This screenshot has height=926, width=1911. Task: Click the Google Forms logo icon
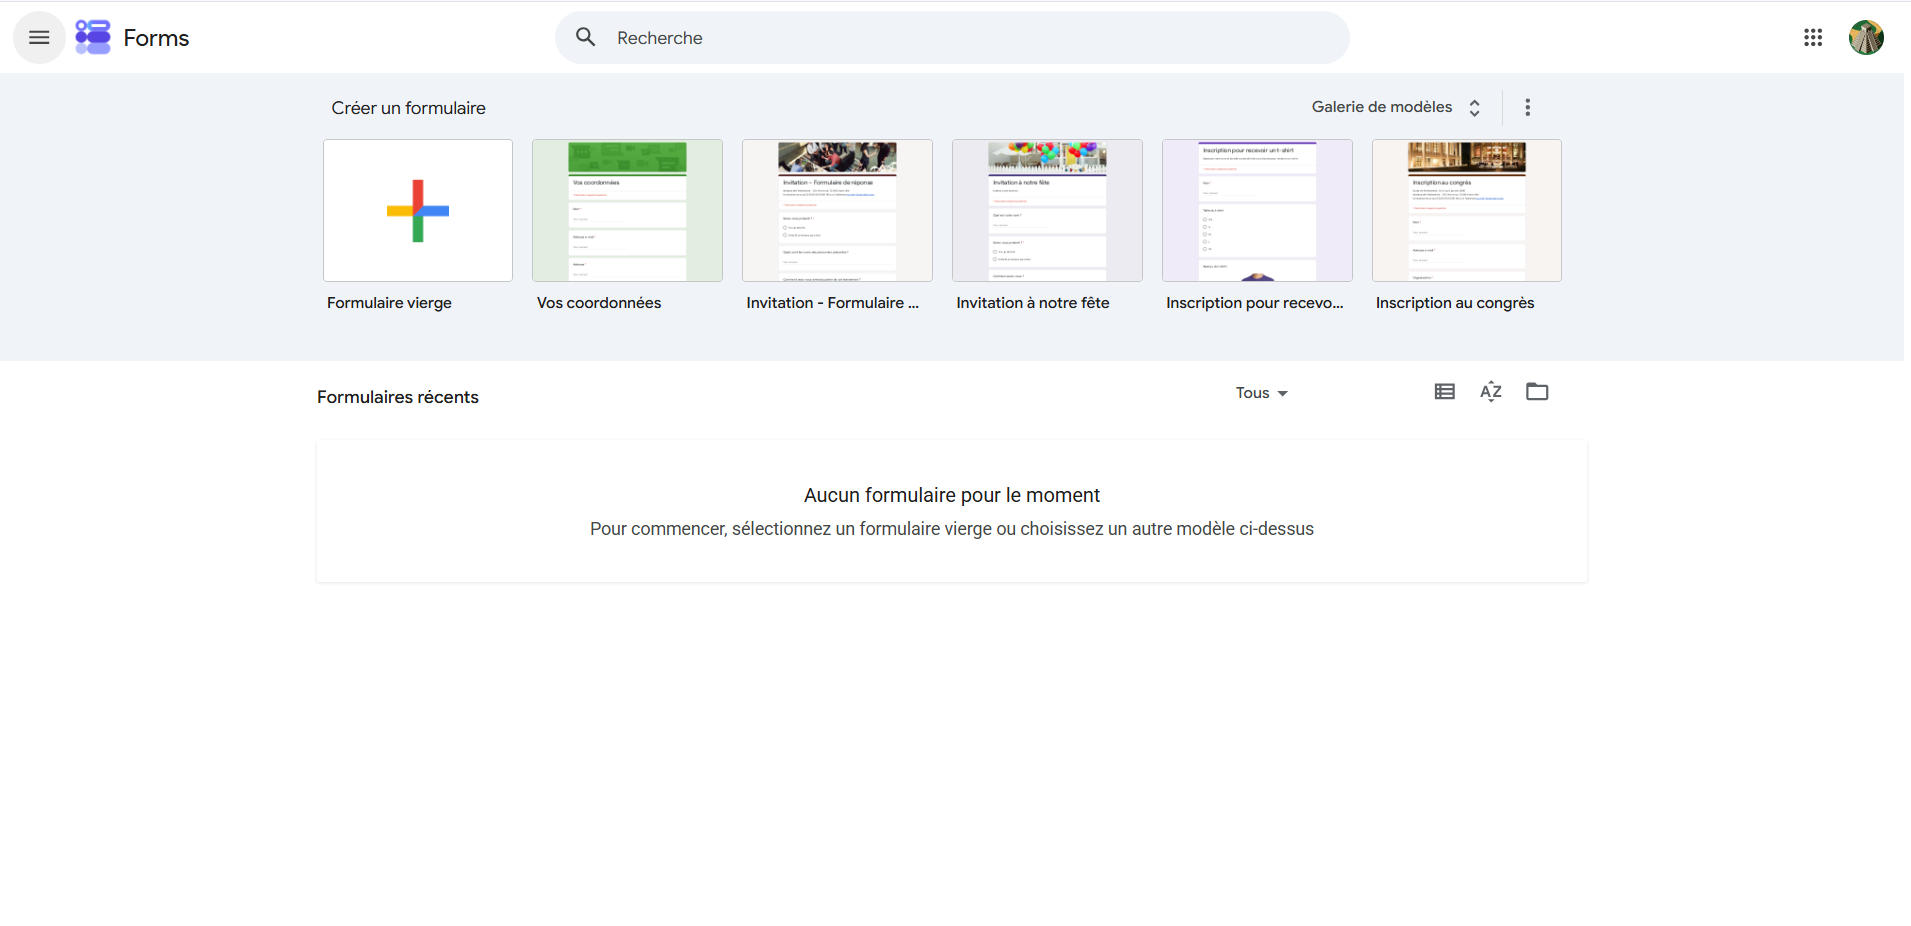[93, 38]
